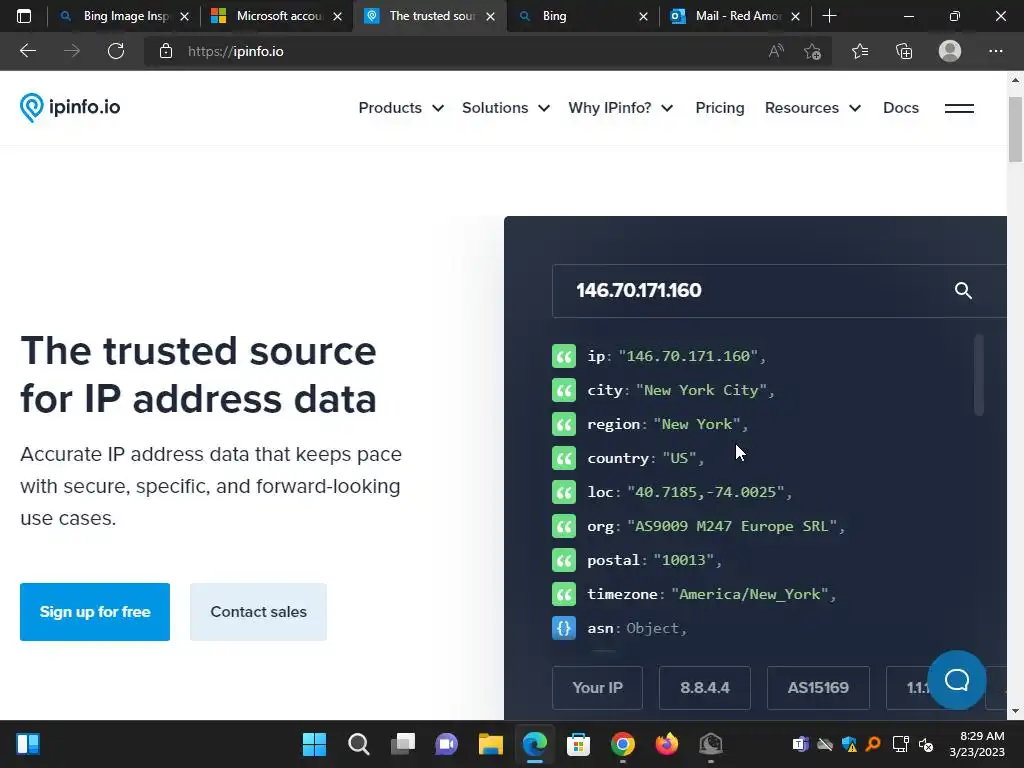Click the browser address bar URL

point(236,51)
